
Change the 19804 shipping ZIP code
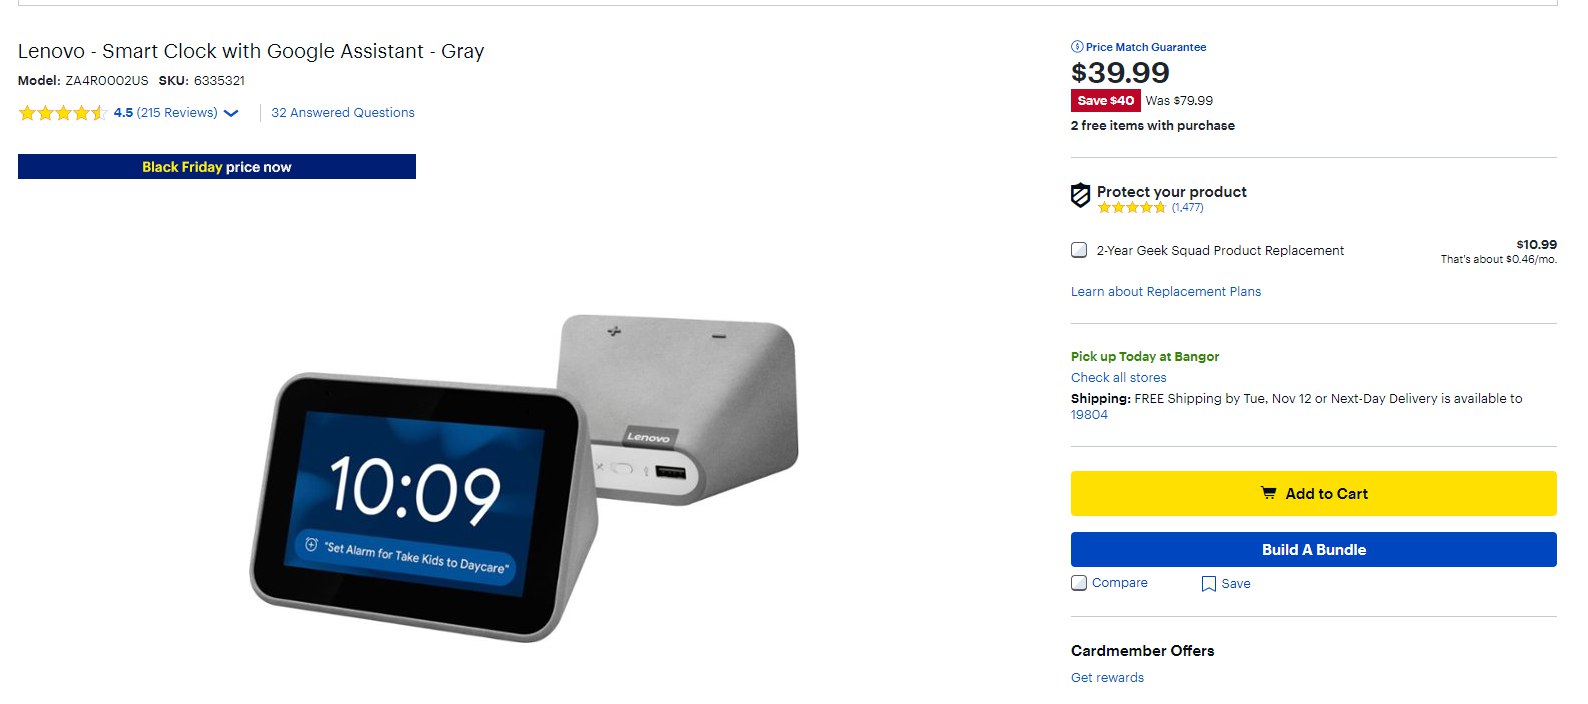[1089, 415]
